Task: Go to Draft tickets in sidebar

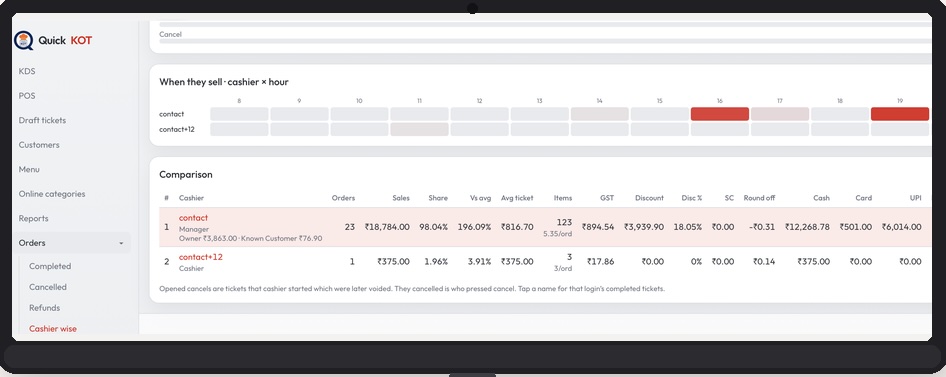Action: pyautogui.click(x=42, y=120)
